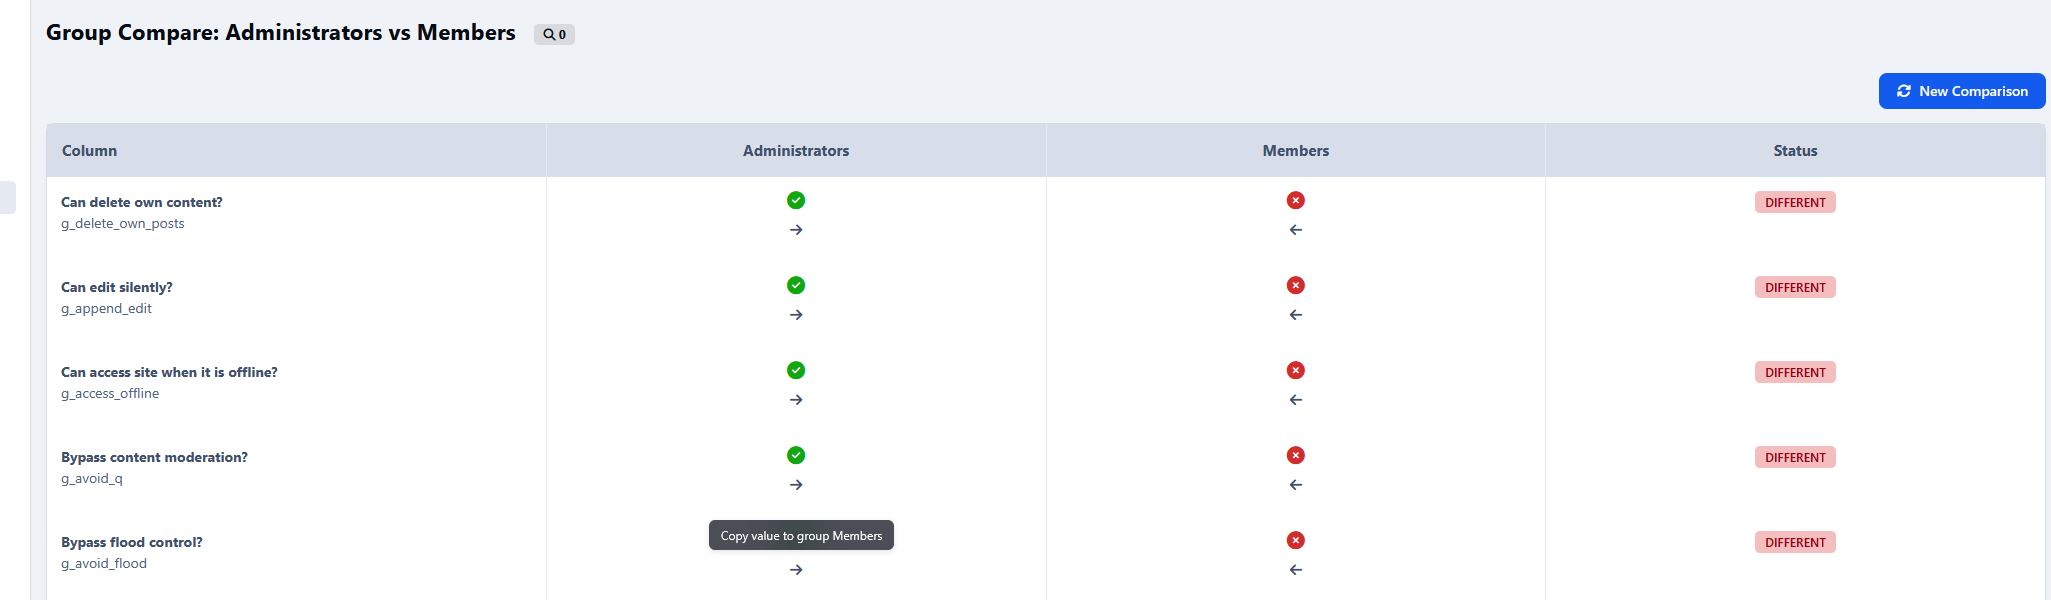Click the Status column header
Screen dimensions: 2051x600
1795,151
